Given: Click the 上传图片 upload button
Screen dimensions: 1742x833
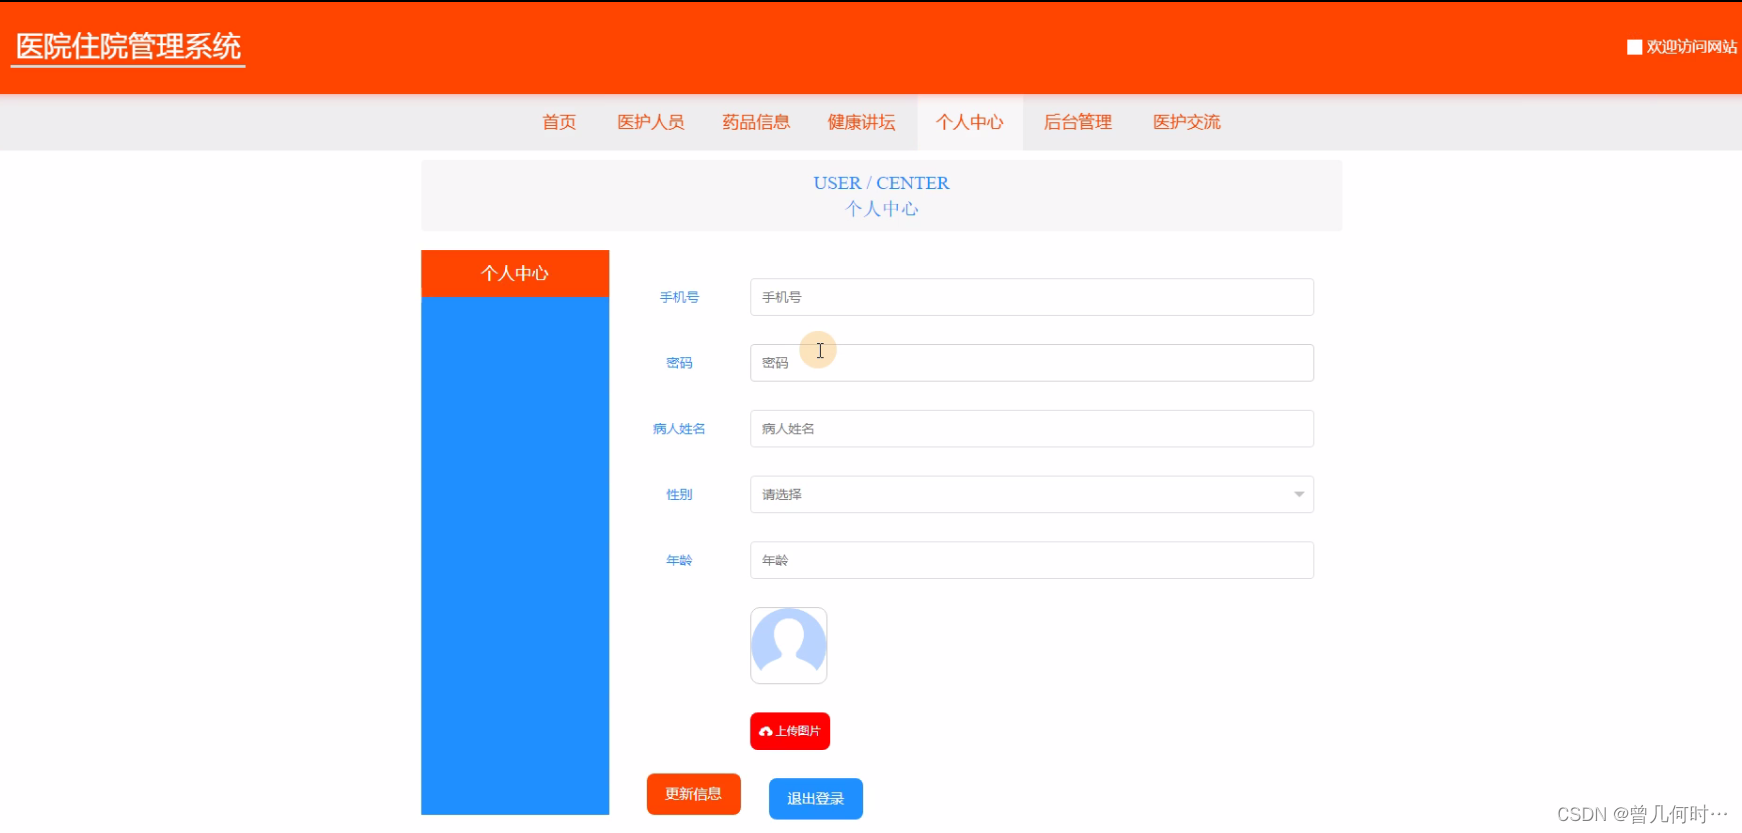Looking at the screenshot, I should 790,731.
